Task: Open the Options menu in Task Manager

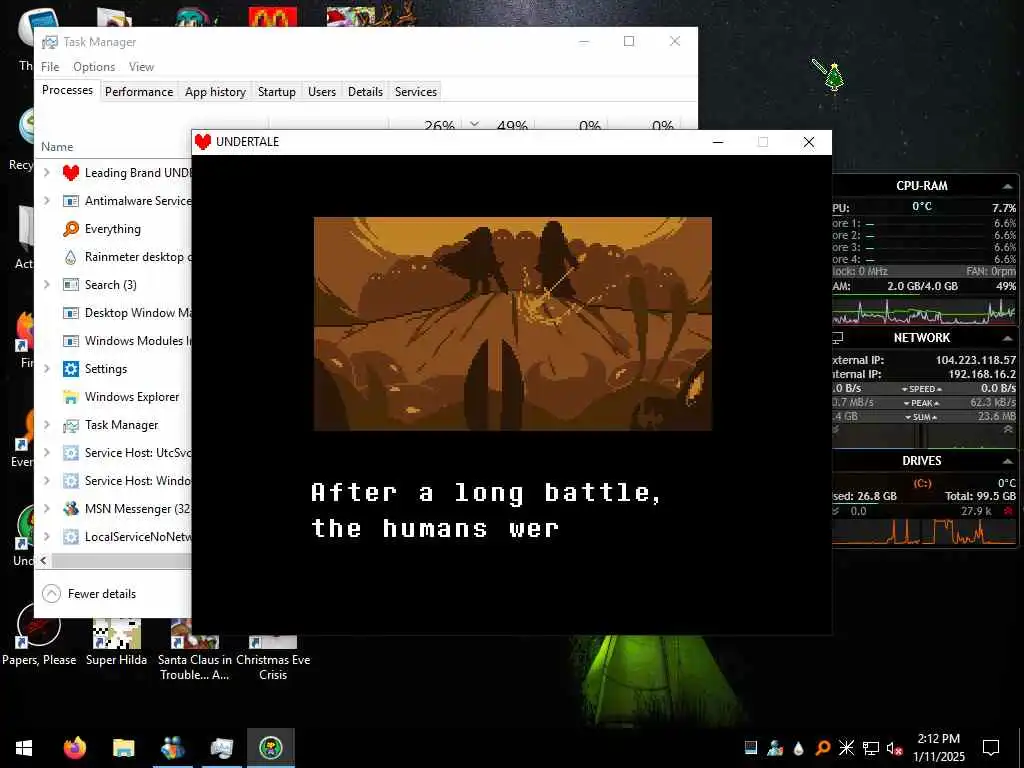Action: pos(94,67)
